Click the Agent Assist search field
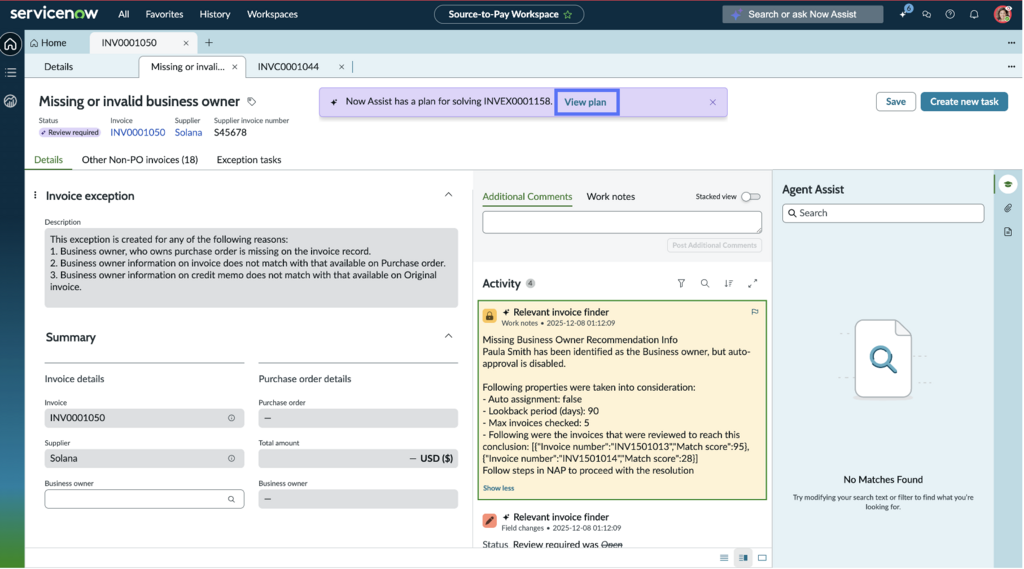1024x569 pixels. tap(883, 213)
